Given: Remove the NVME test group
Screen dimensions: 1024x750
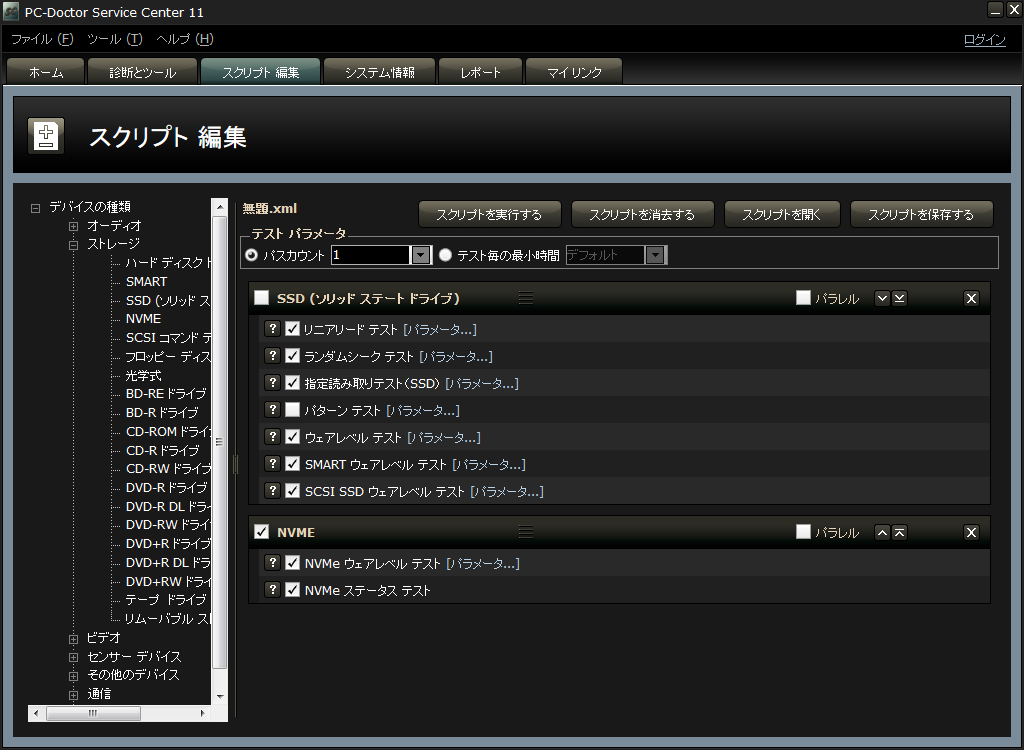Looking at the screenshot, I should pyautogui.click(x=971, y=532).
